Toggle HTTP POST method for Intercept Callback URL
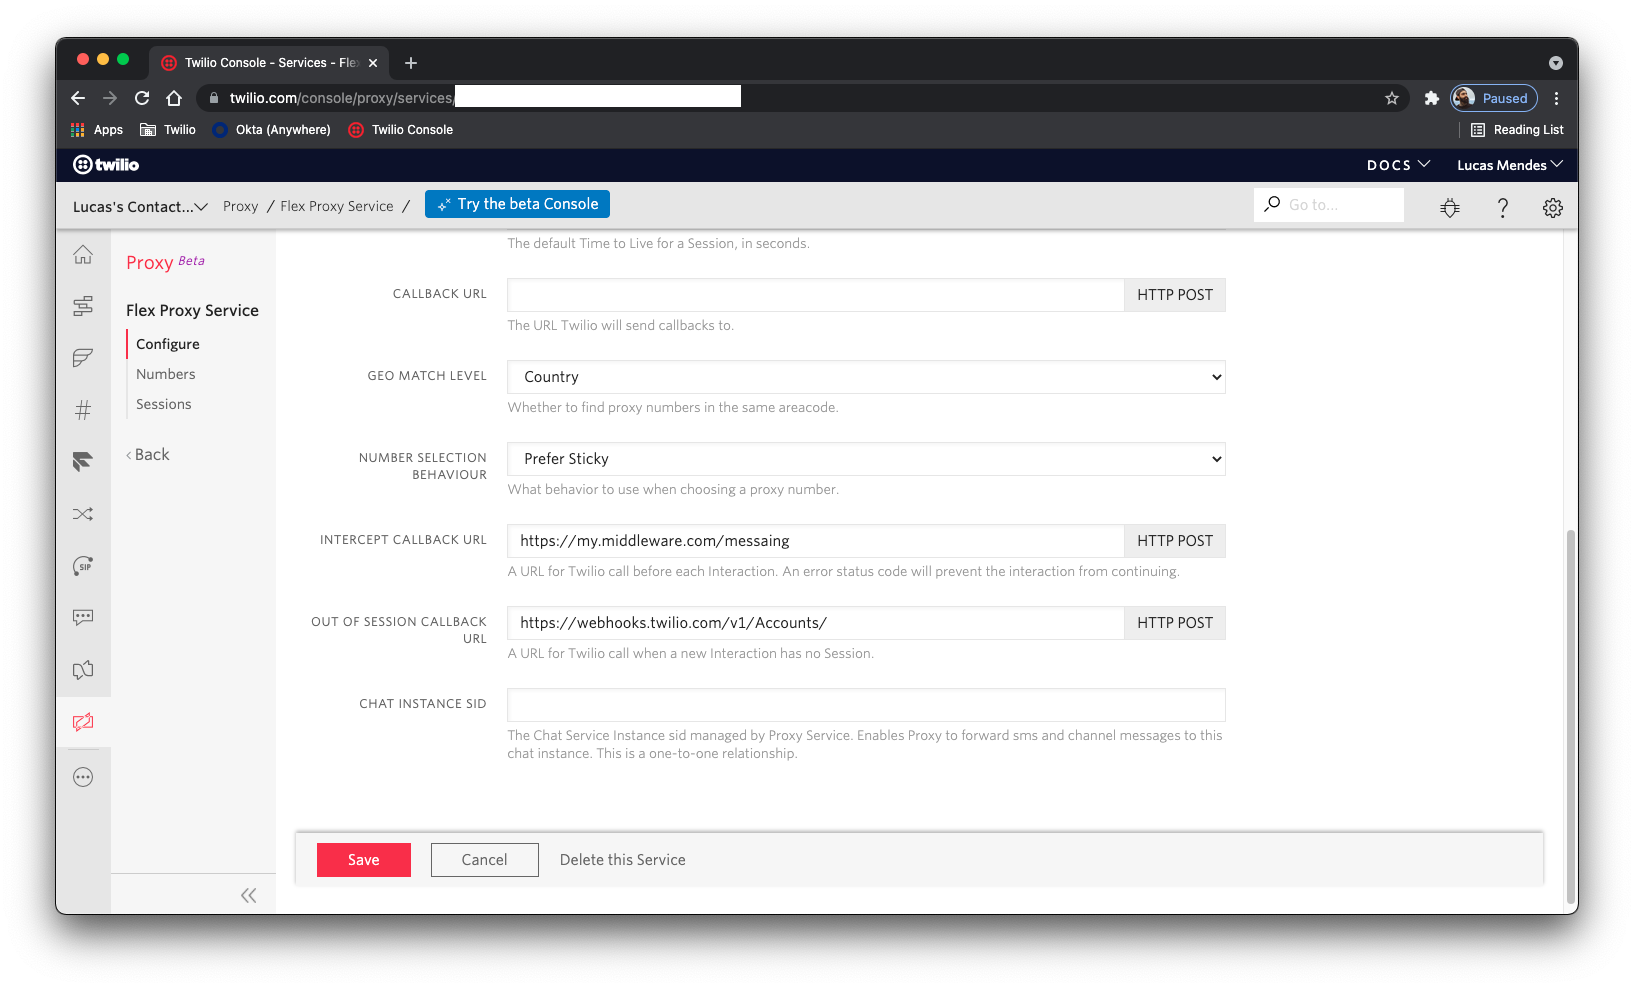 point(1175,541)
